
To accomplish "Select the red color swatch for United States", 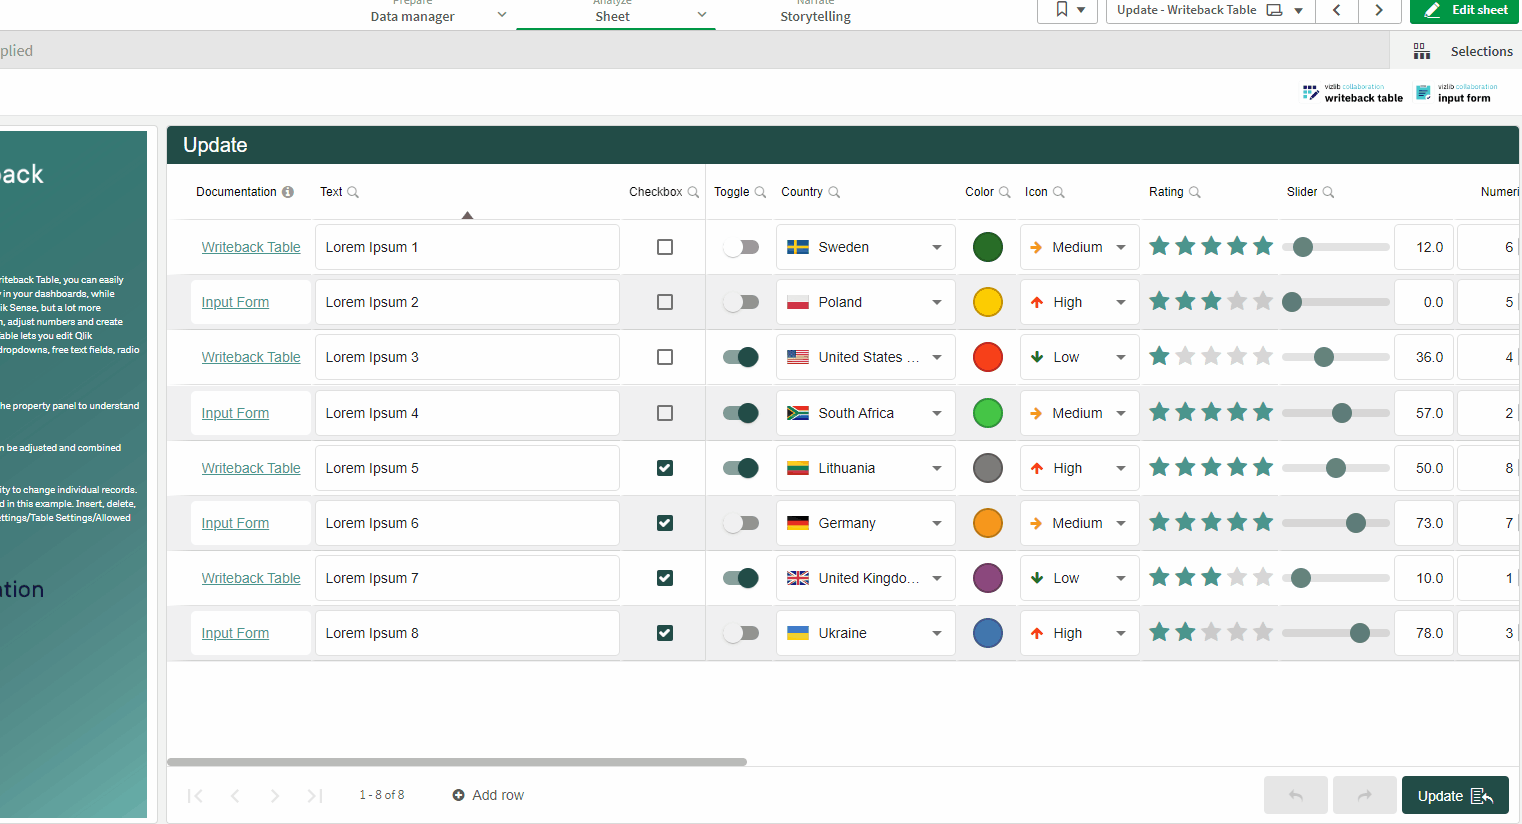I will [x=988, y=357].
